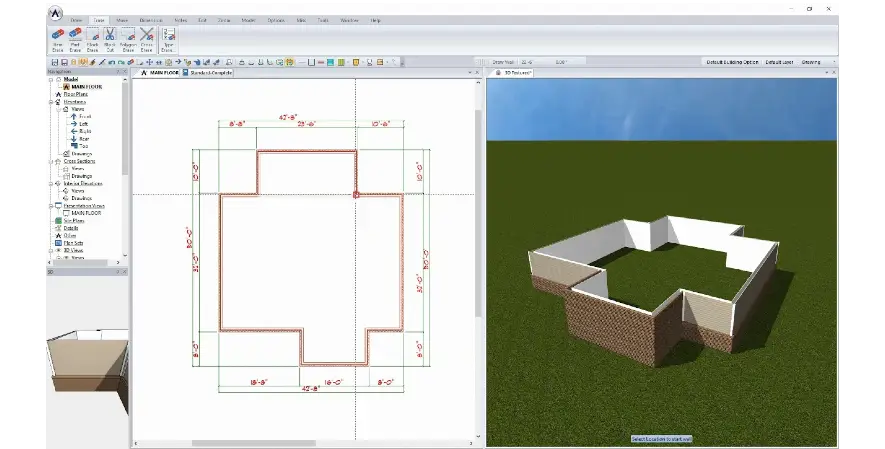The image size is (885, 449).
Task: Click the wall angle input field
Action: point(569,62)
